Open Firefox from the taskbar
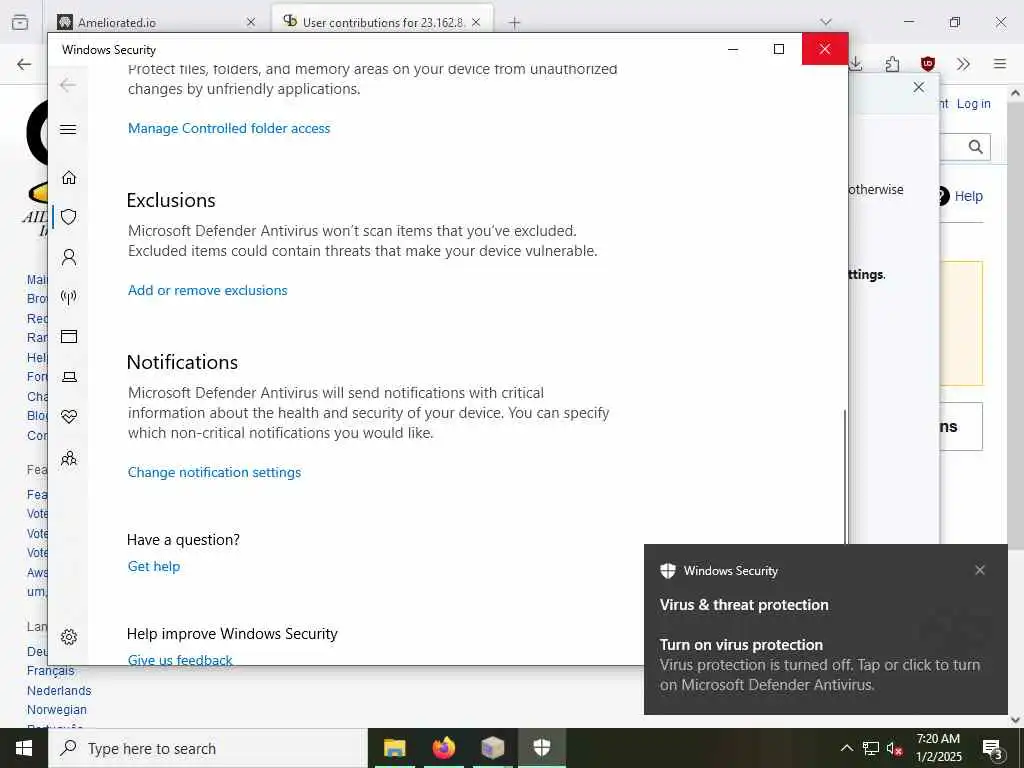Image resolution: width=1024 pixels, height=768 pixels. (x=443, y=748)
